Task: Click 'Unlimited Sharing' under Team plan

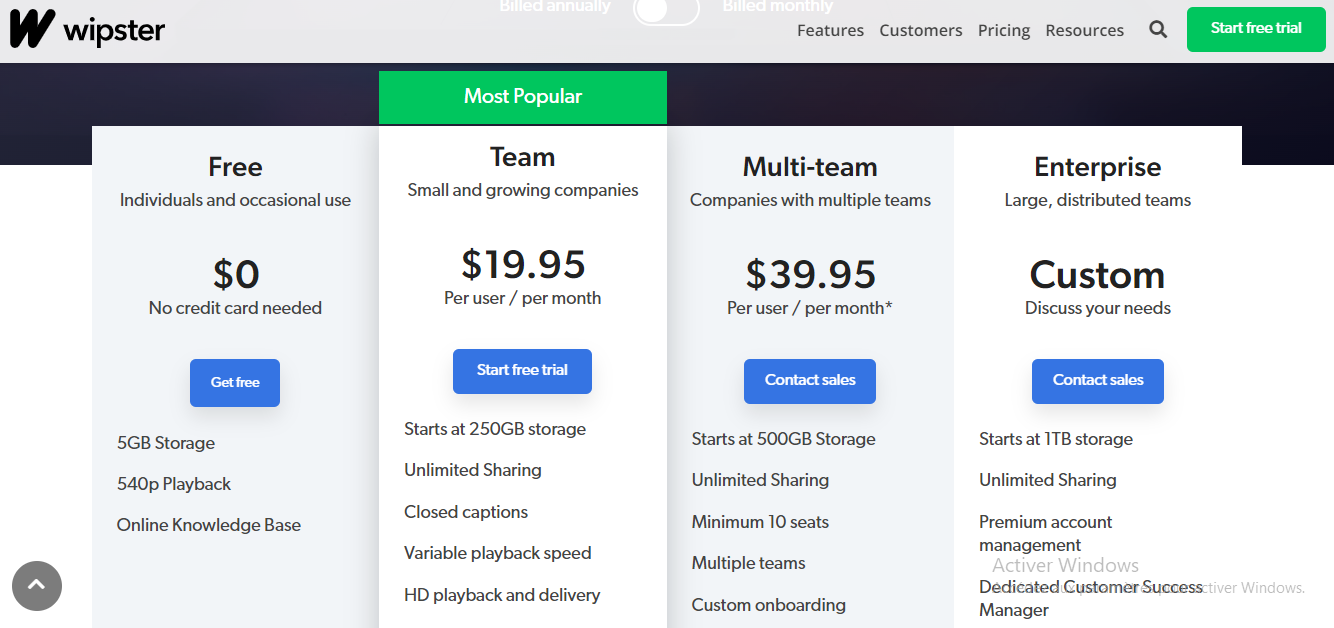Action: [x=473, y=470]
